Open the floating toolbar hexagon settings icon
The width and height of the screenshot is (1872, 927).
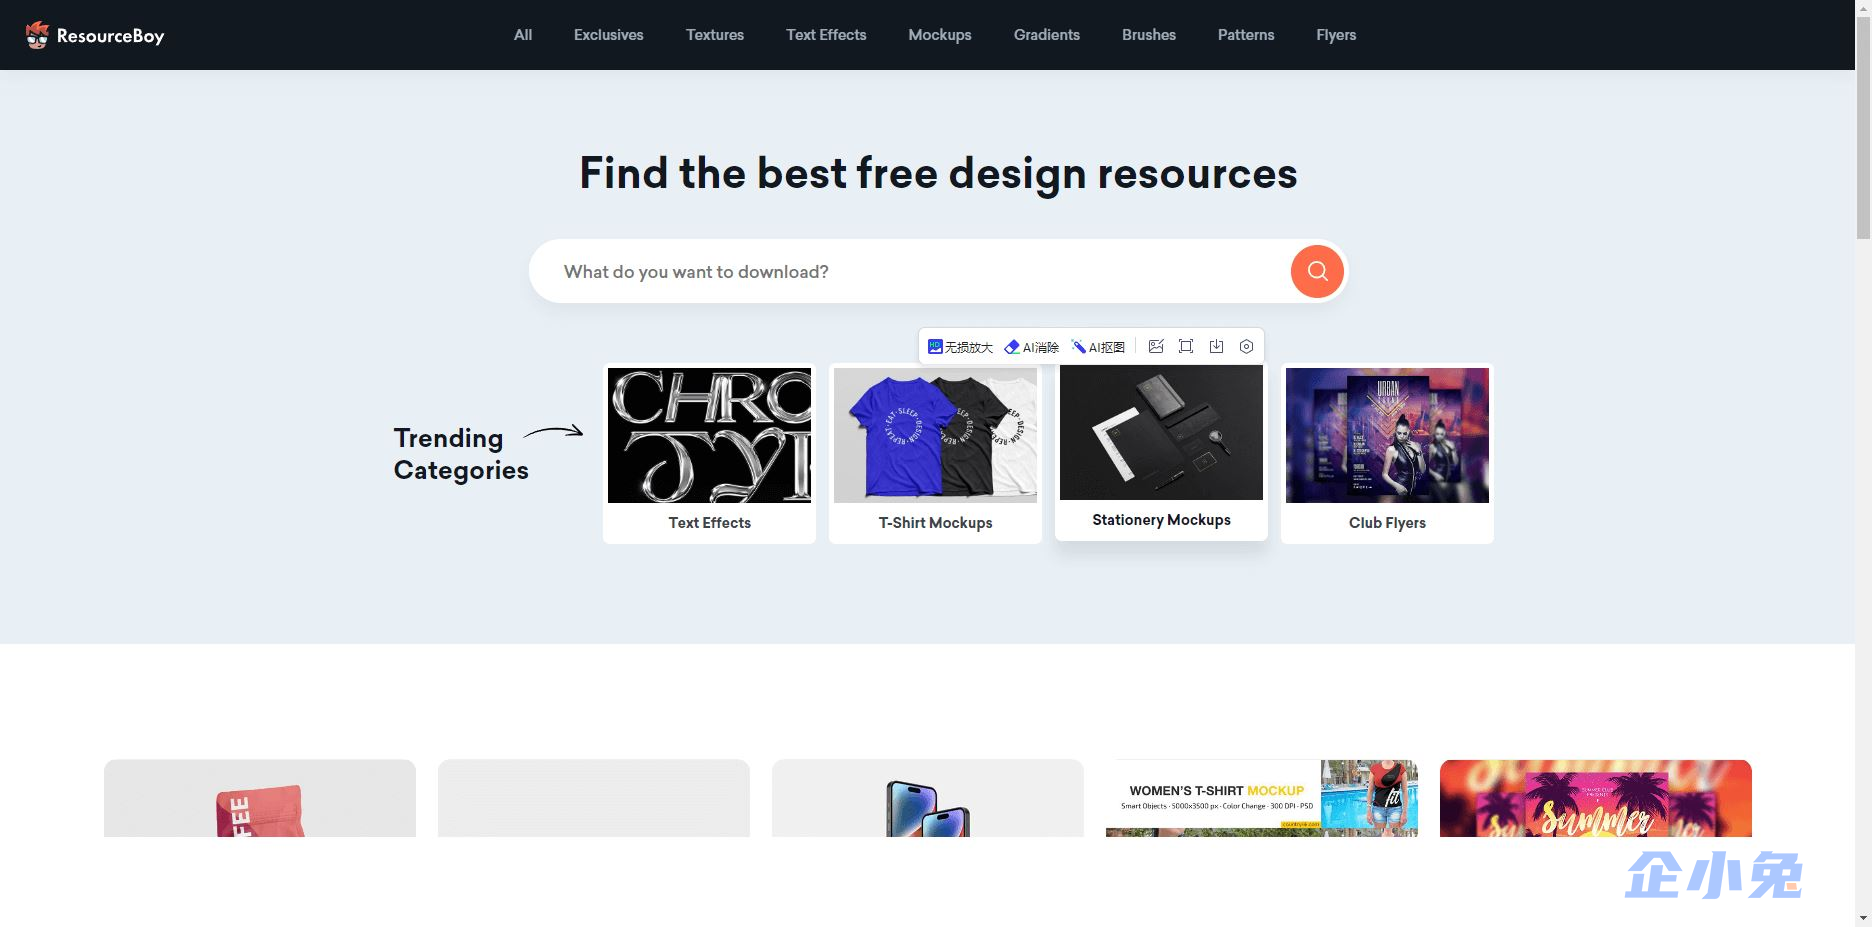click(1246, 346)
